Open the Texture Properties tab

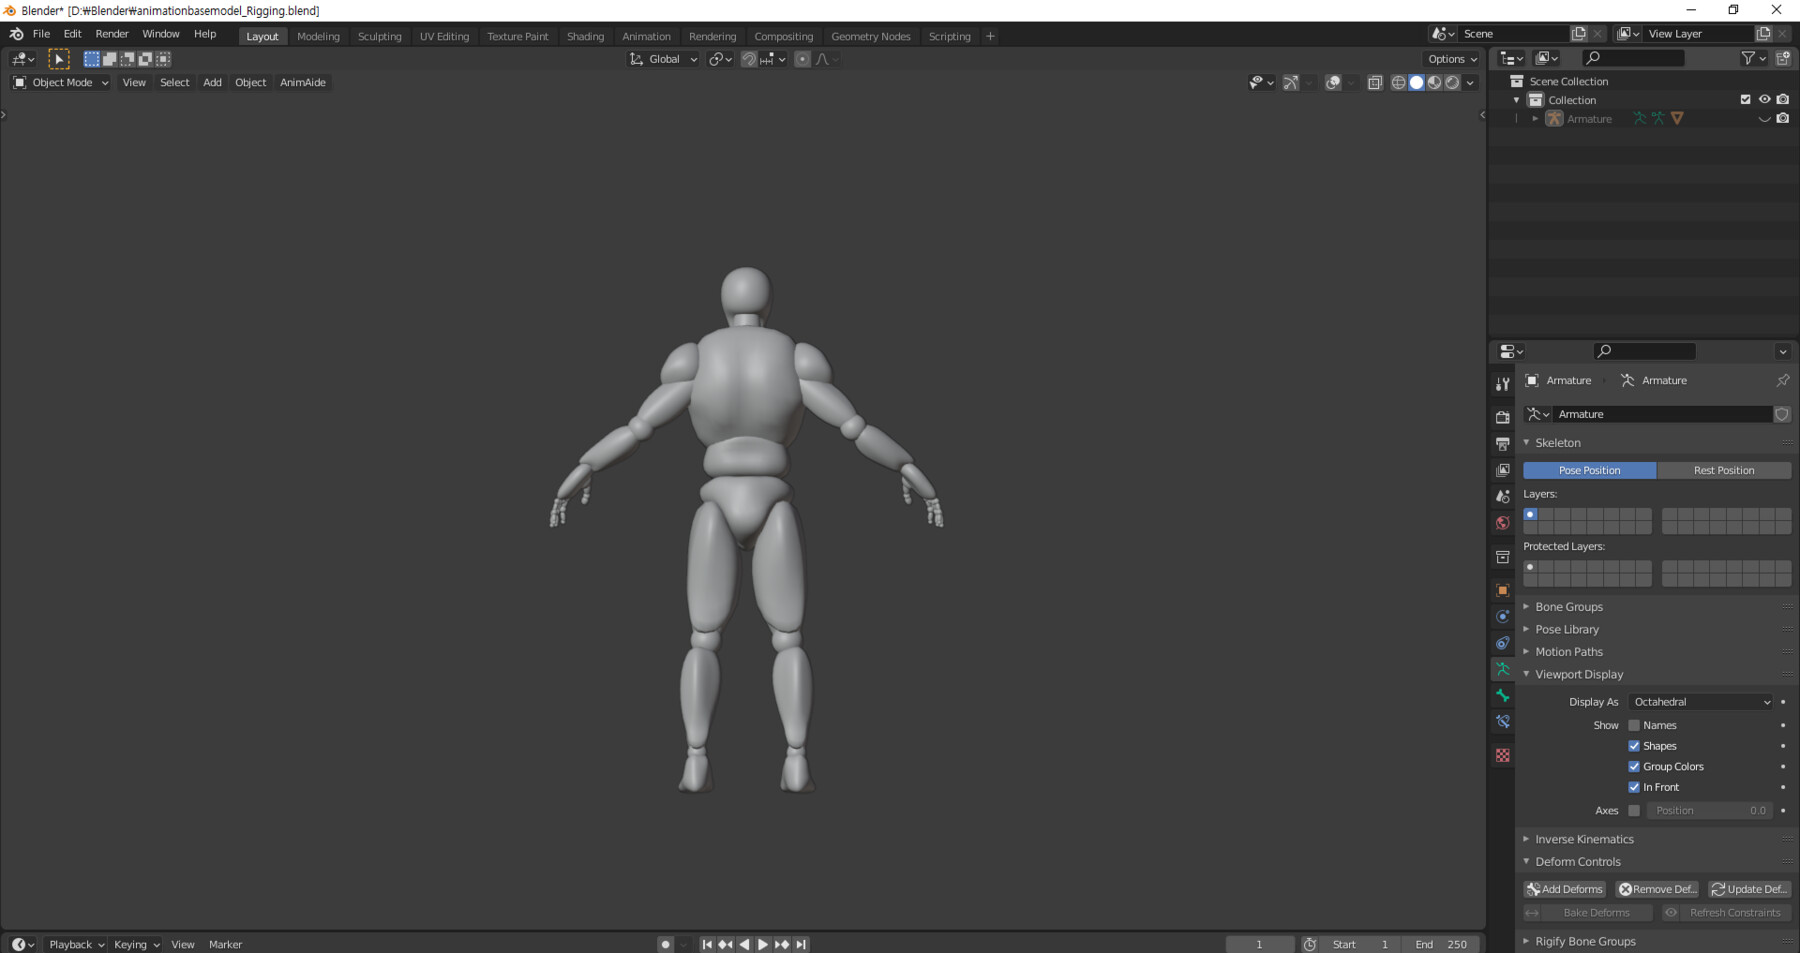(1502, 755)
